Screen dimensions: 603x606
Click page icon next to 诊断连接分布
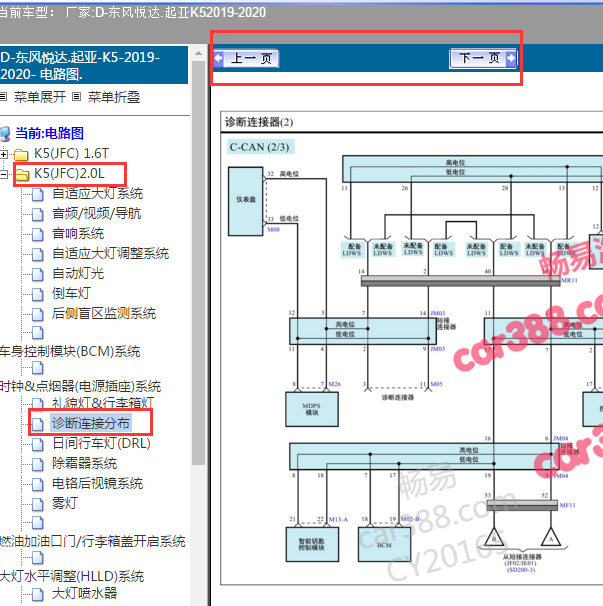[x=37, y=424]
